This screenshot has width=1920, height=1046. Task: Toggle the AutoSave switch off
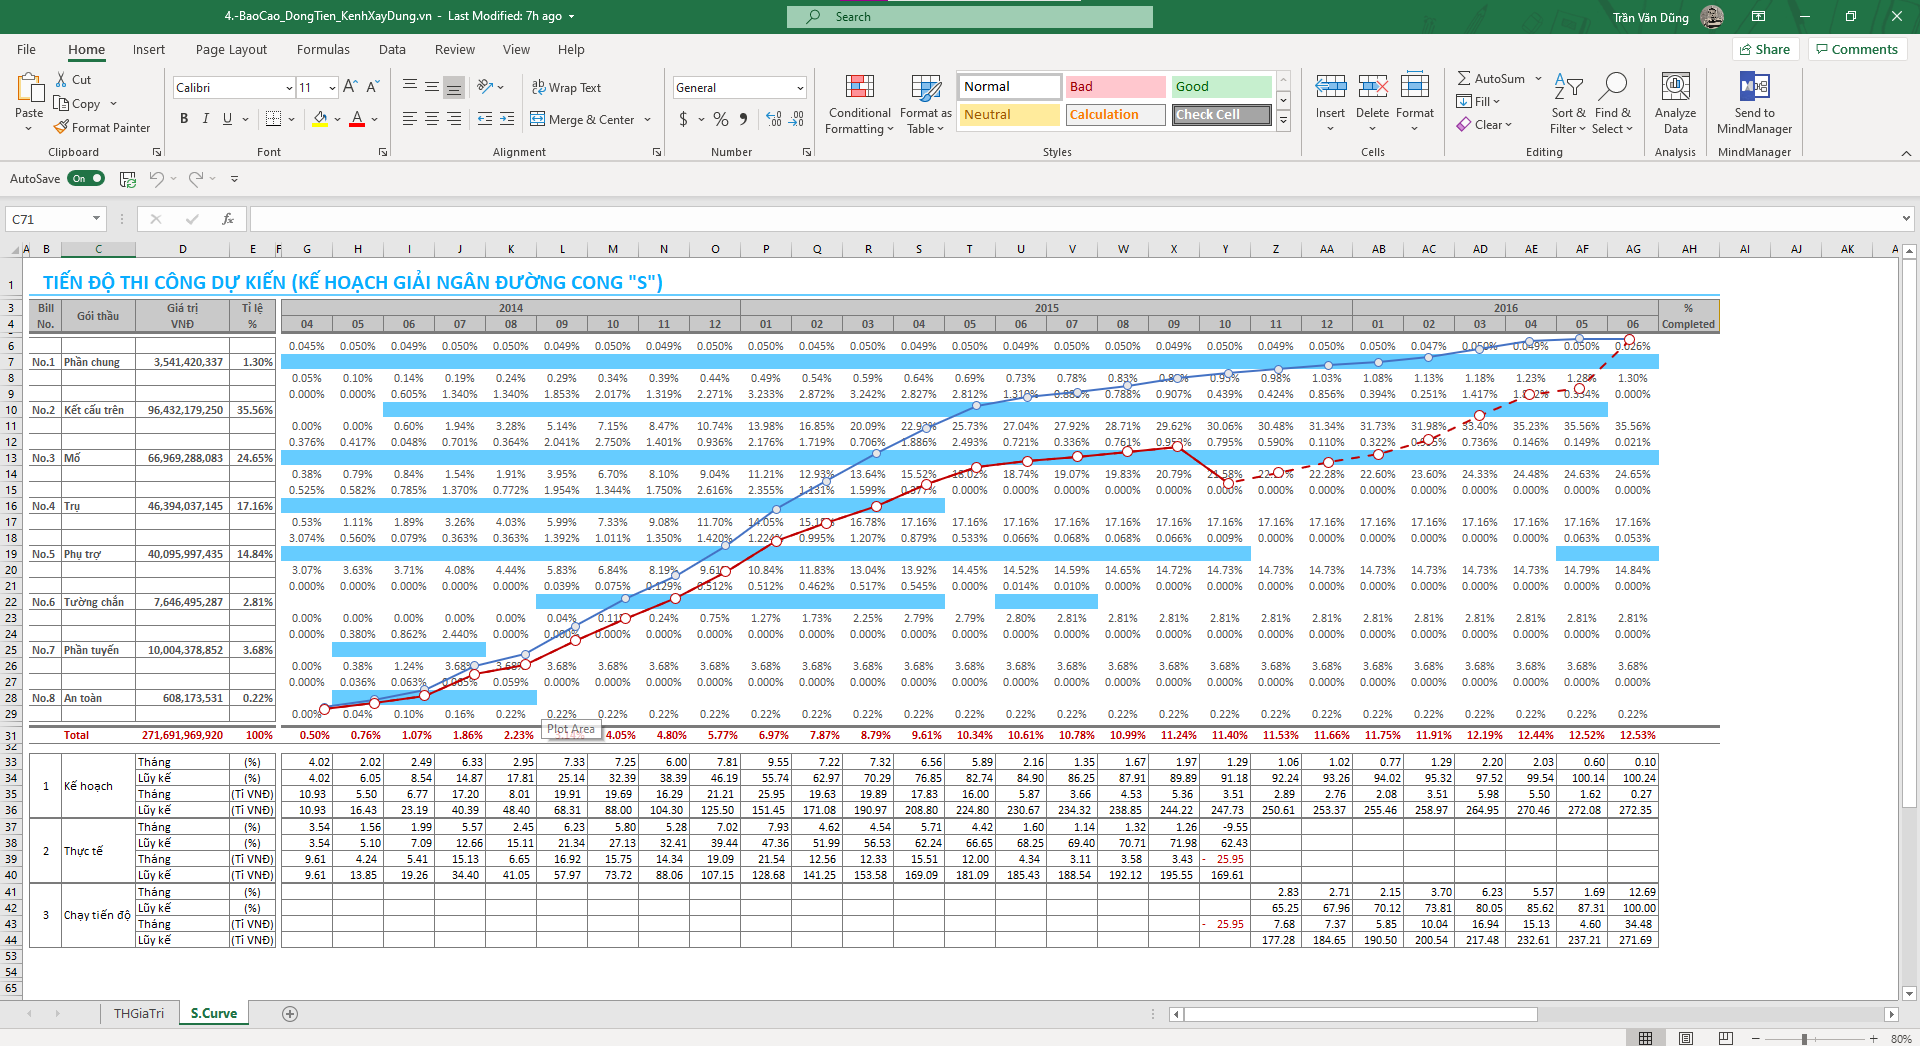click(87, 179)
